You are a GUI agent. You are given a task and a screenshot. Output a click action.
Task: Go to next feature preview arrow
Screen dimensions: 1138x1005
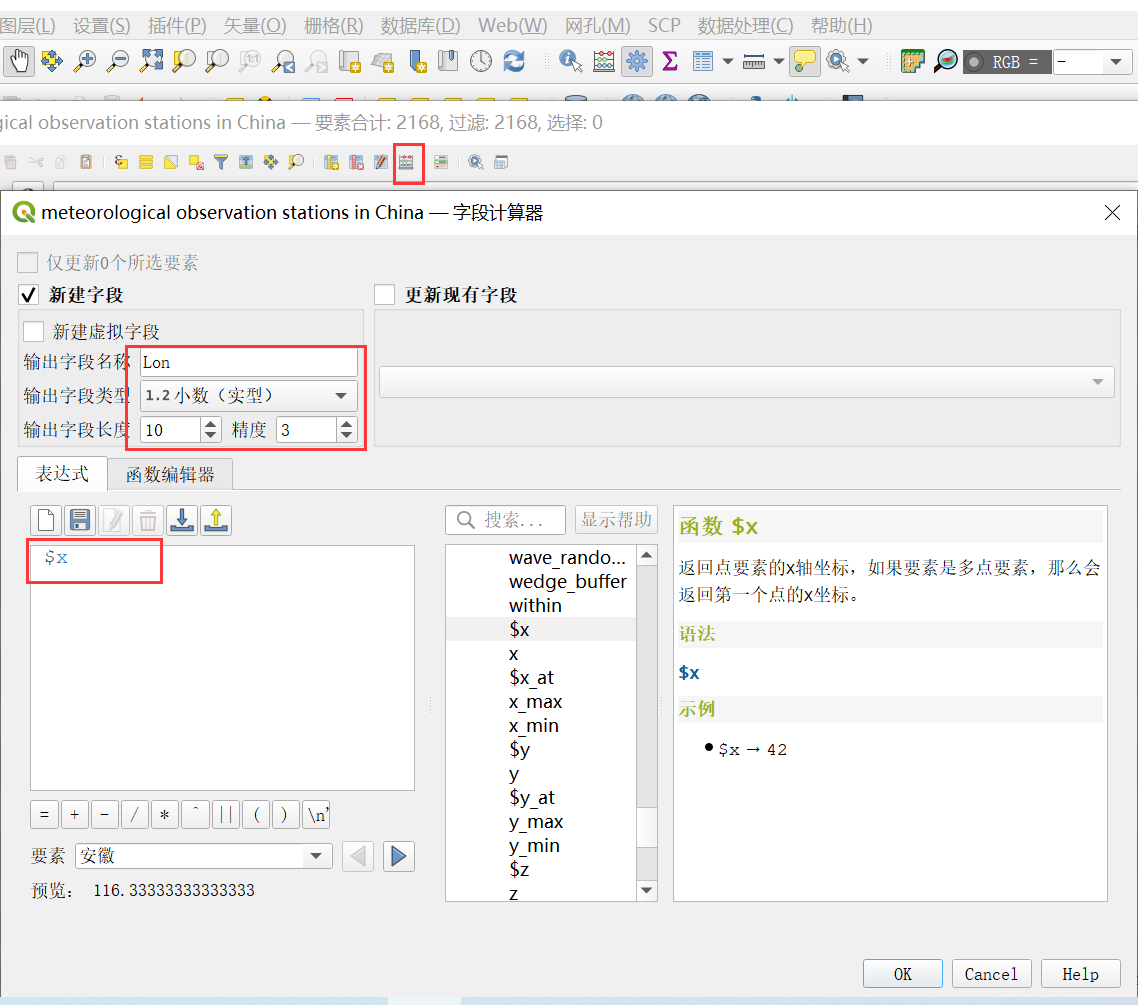coord(398,856)
